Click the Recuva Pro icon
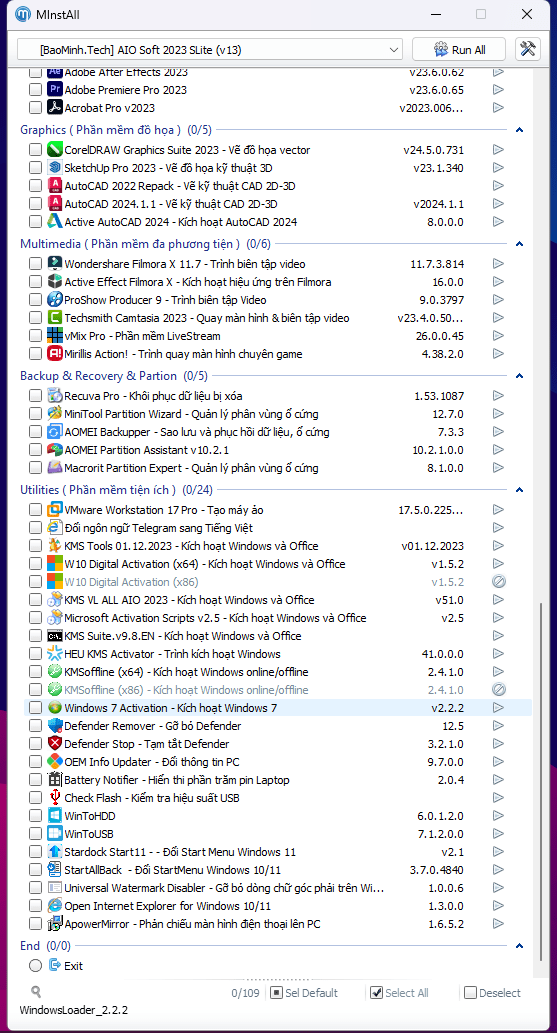Image resolution: width=557 pixels, height=1033 pixels. coord(55,396)
